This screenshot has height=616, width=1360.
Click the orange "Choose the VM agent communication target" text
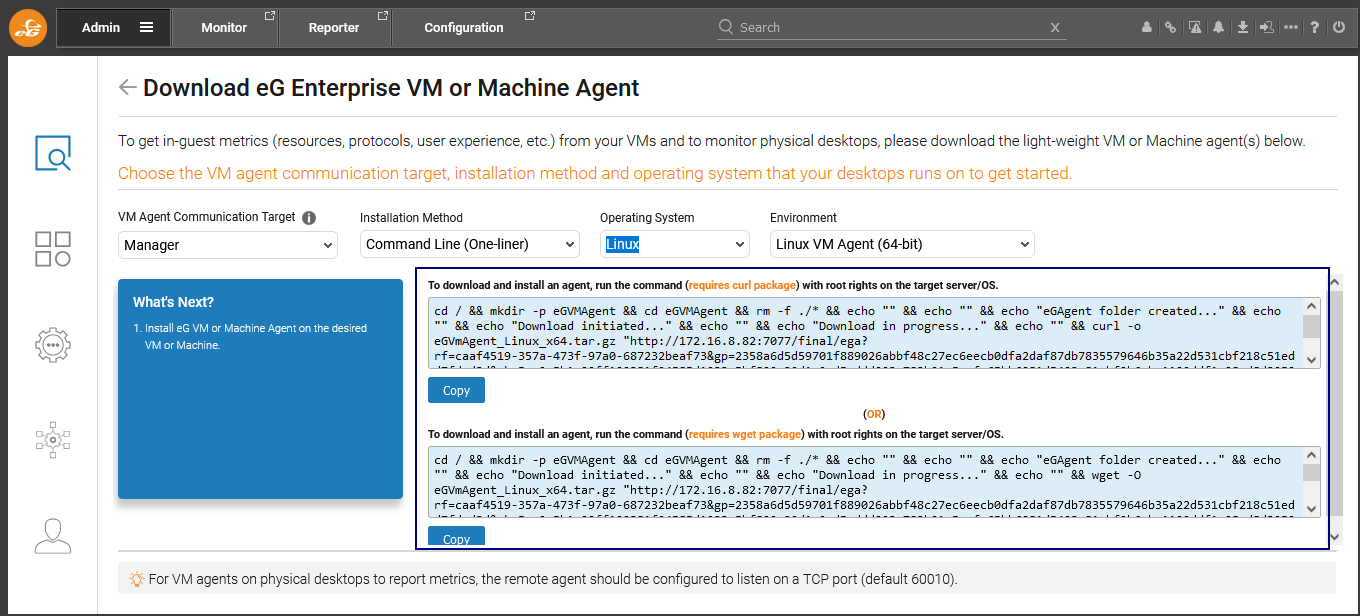595,173
